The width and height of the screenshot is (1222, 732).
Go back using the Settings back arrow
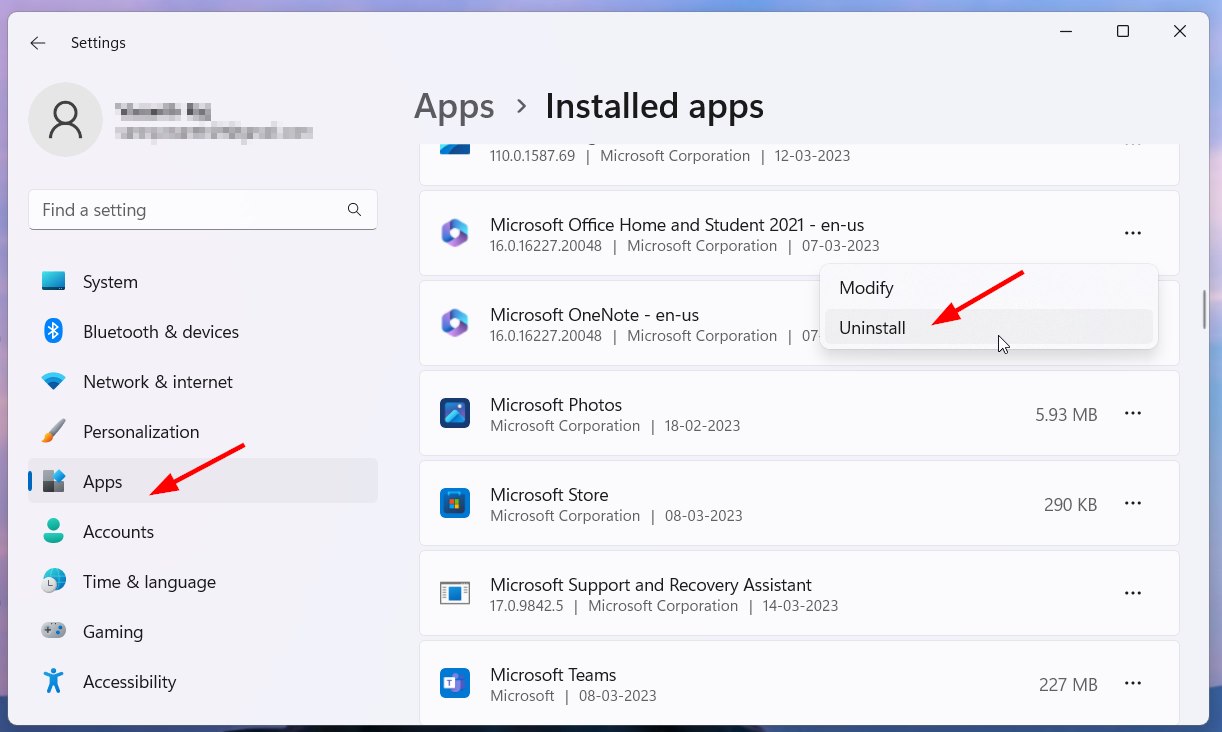tap(38, 43)
